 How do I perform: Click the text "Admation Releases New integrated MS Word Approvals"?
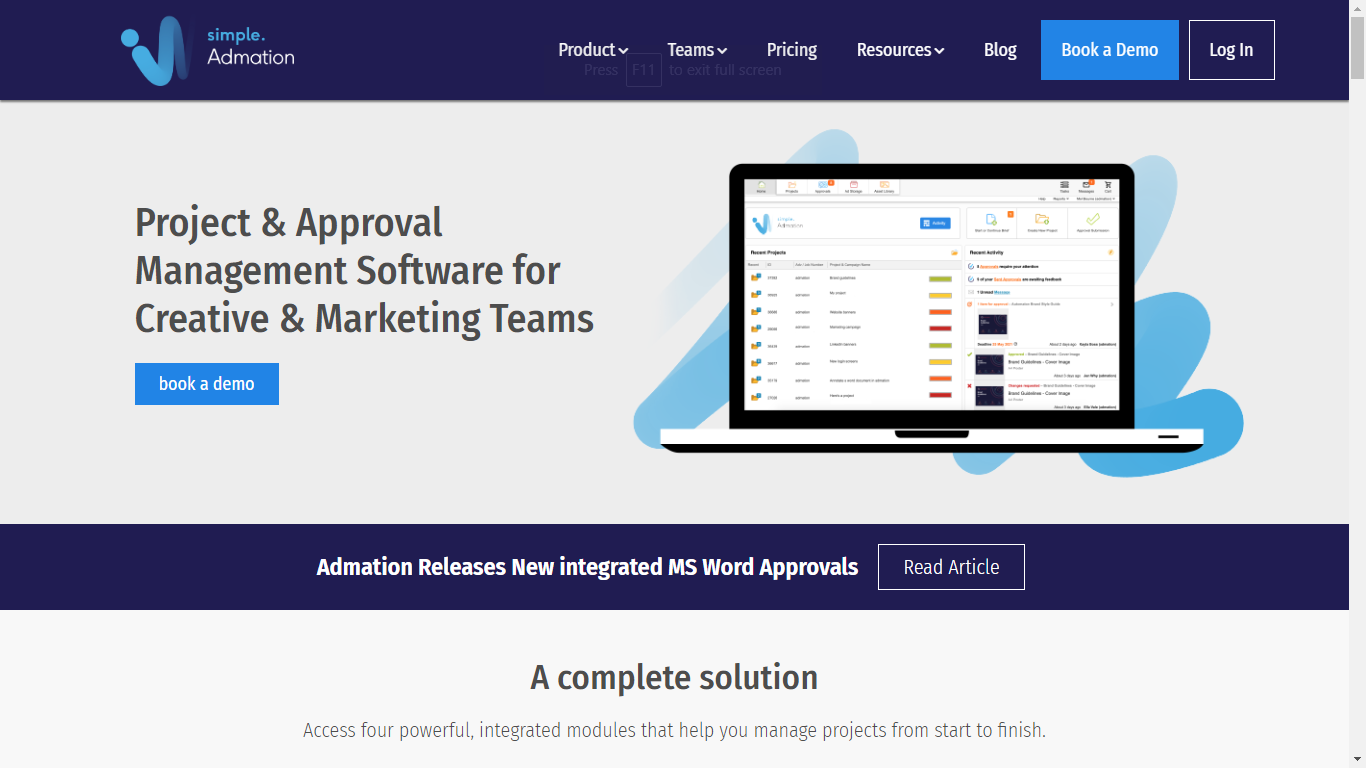[x=587, y=567]
